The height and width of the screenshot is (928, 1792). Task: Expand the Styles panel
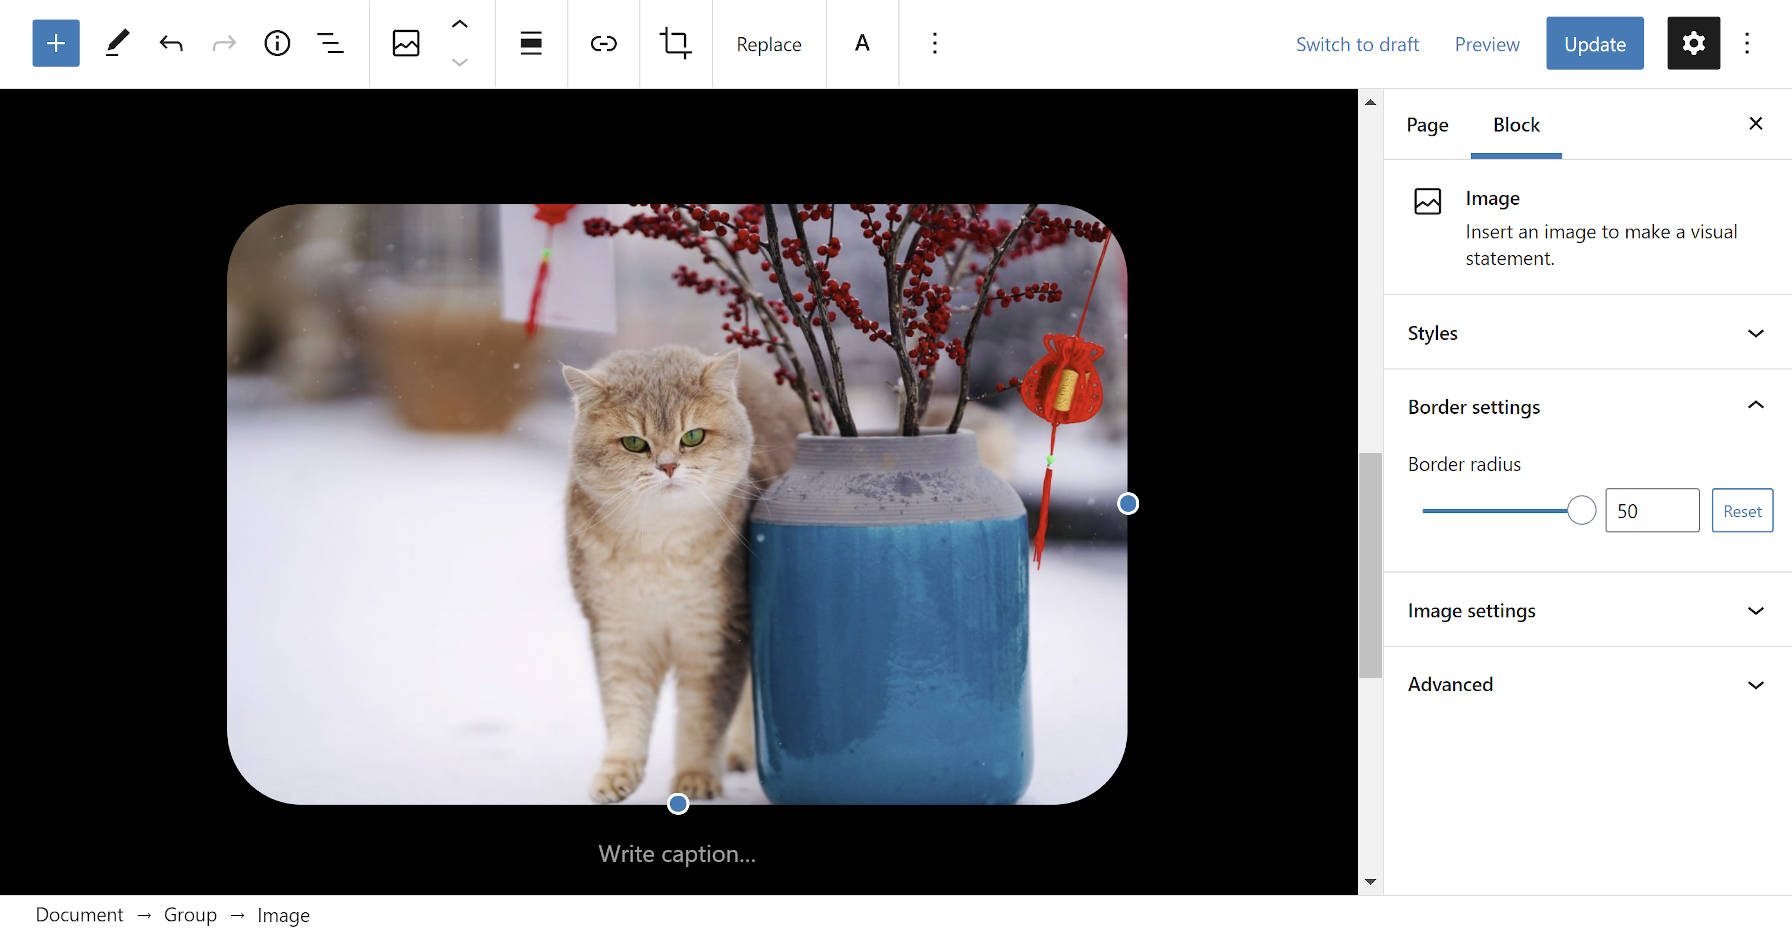1586,333
